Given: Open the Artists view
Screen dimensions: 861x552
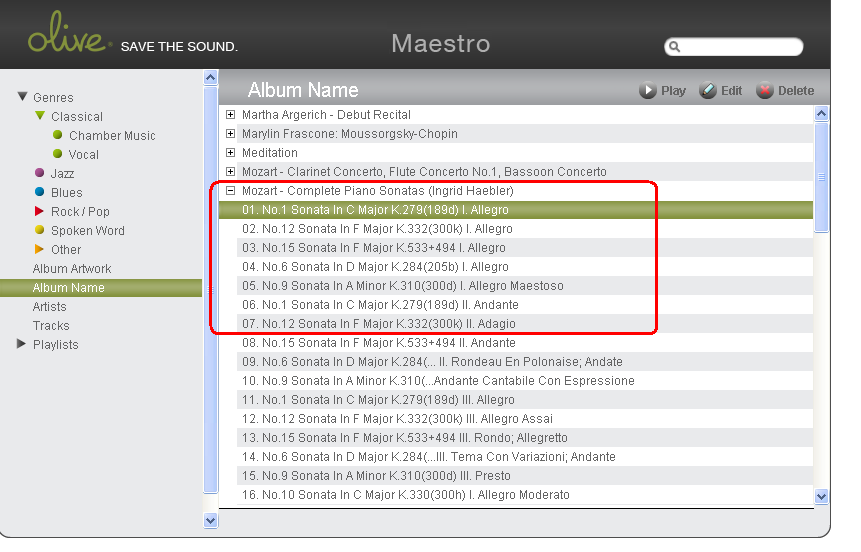Looking at the screenshot, I should [49, 306].
